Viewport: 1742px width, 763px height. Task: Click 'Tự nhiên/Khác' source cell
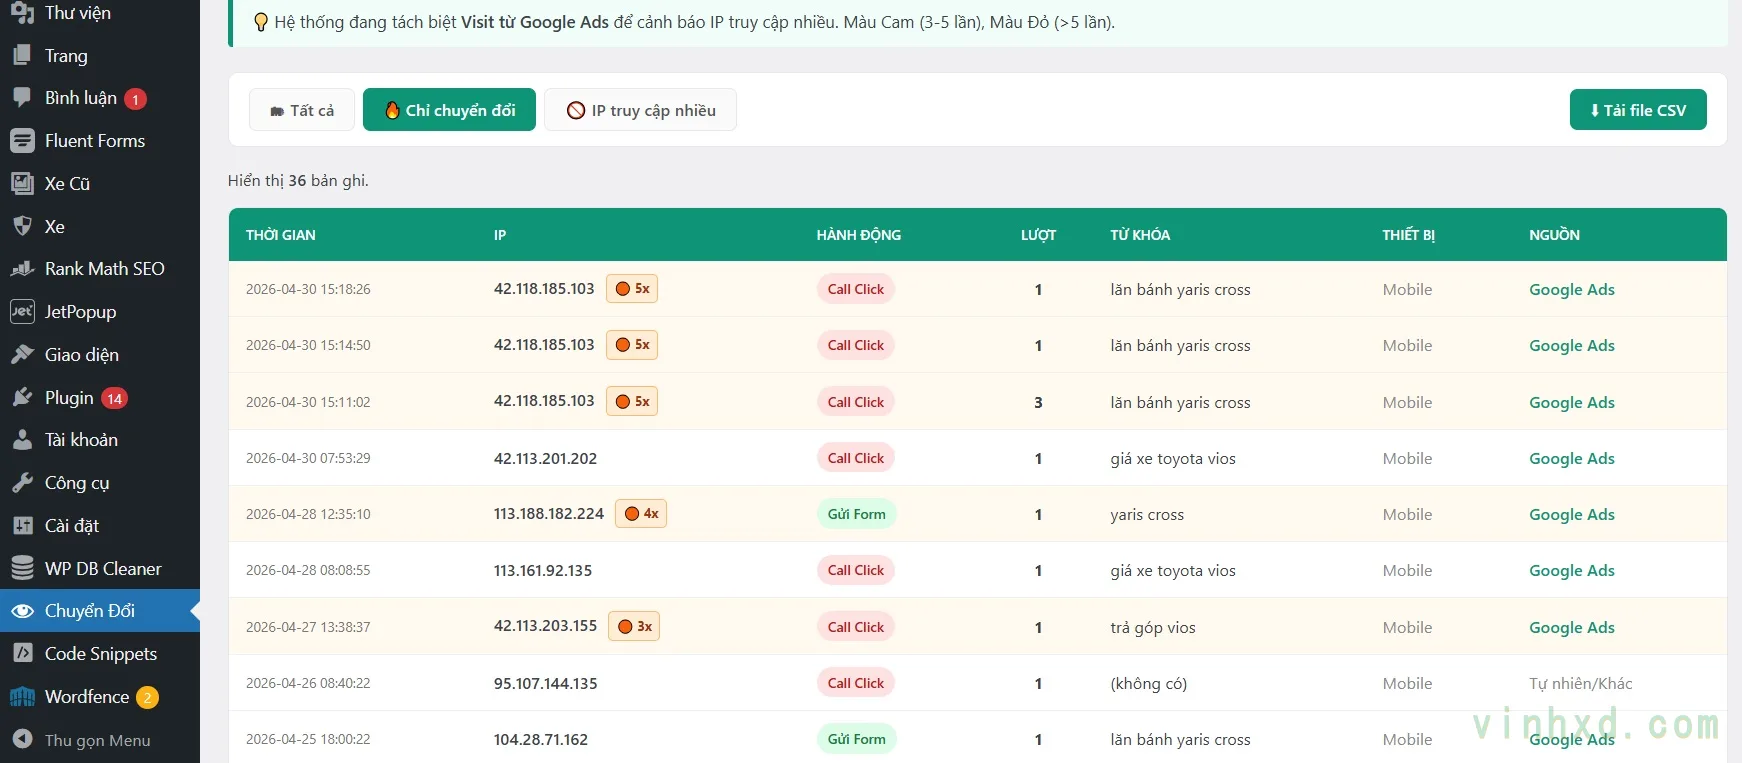1581,683
